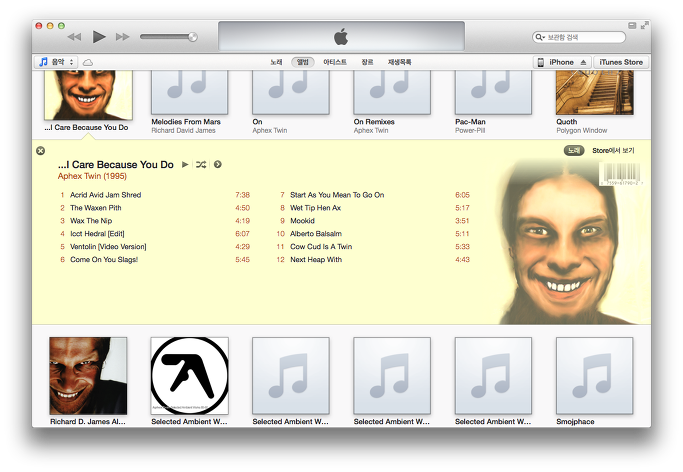The width and height of the screenshot is (683, 472).
Task: Open the Richard D. James Album cover
Action: pos(88,376)
